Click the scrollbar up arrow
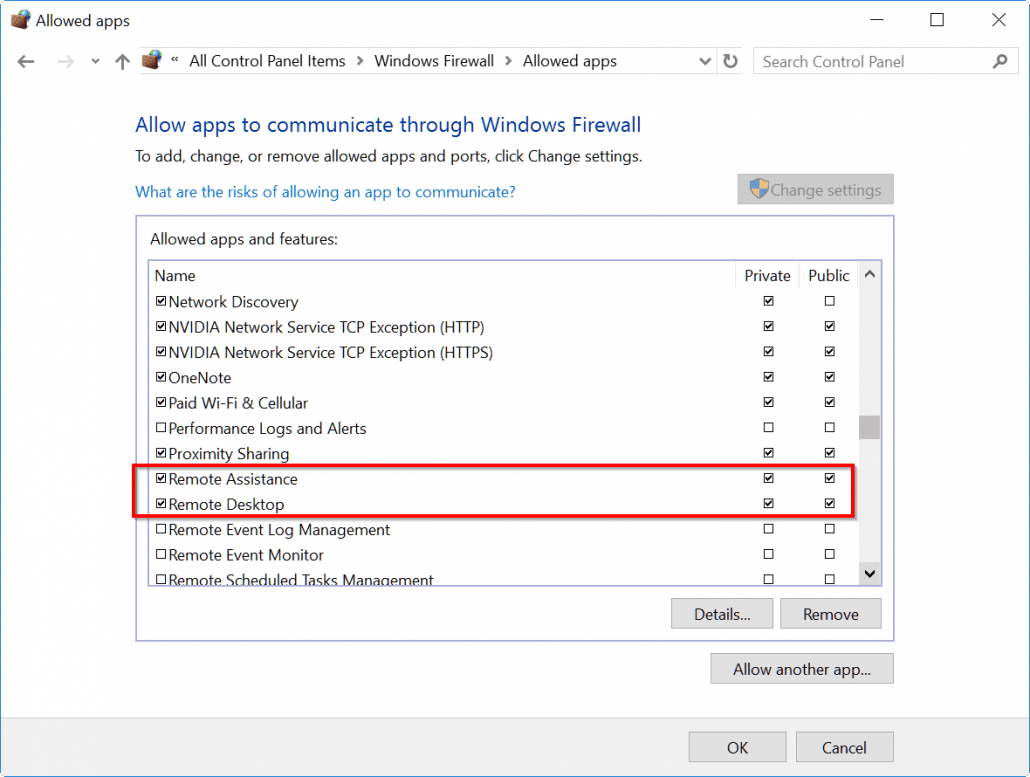 click(868, 272)
